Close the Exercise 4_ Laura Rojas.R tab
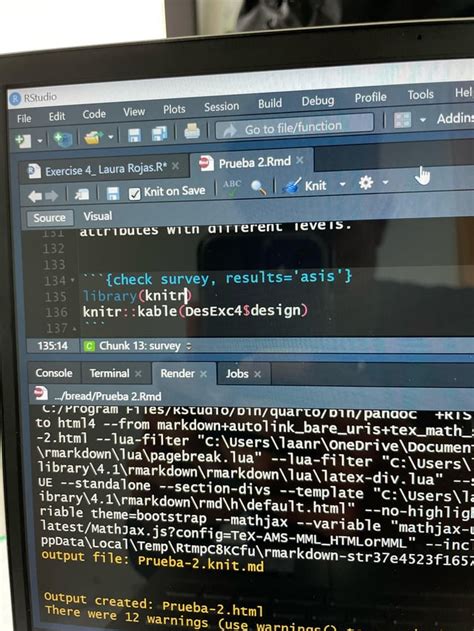The height and width of the screenshot is (631, 474). 175,166
